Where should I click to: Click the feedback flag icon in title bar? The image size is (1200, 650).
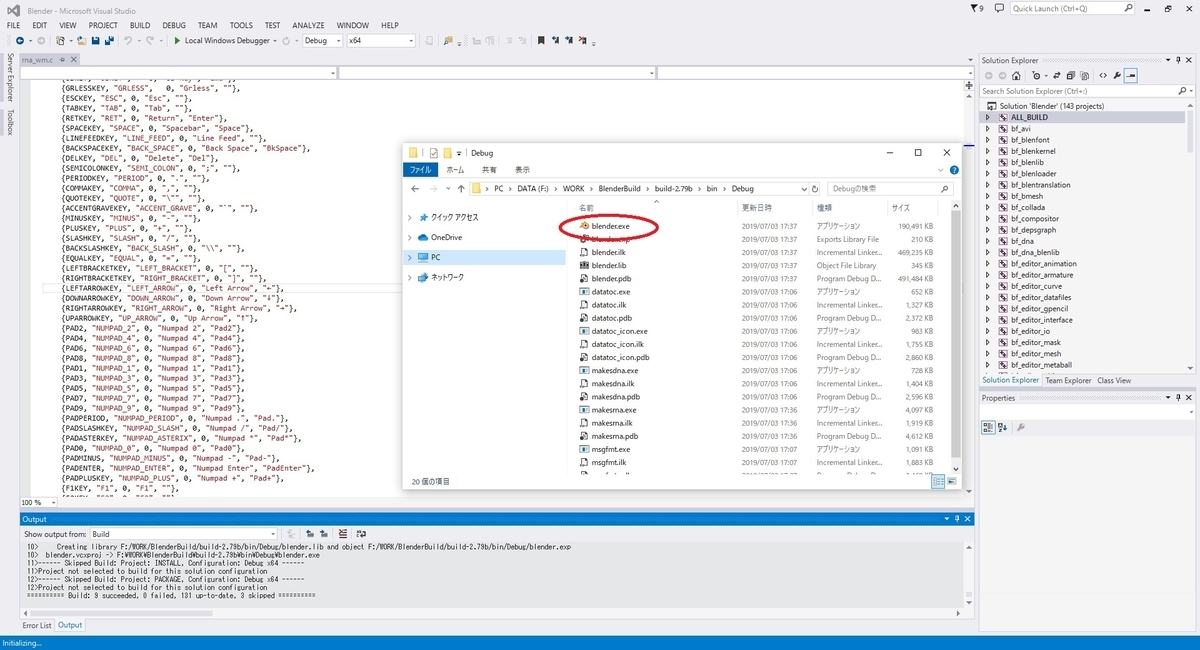click(976, 8)
